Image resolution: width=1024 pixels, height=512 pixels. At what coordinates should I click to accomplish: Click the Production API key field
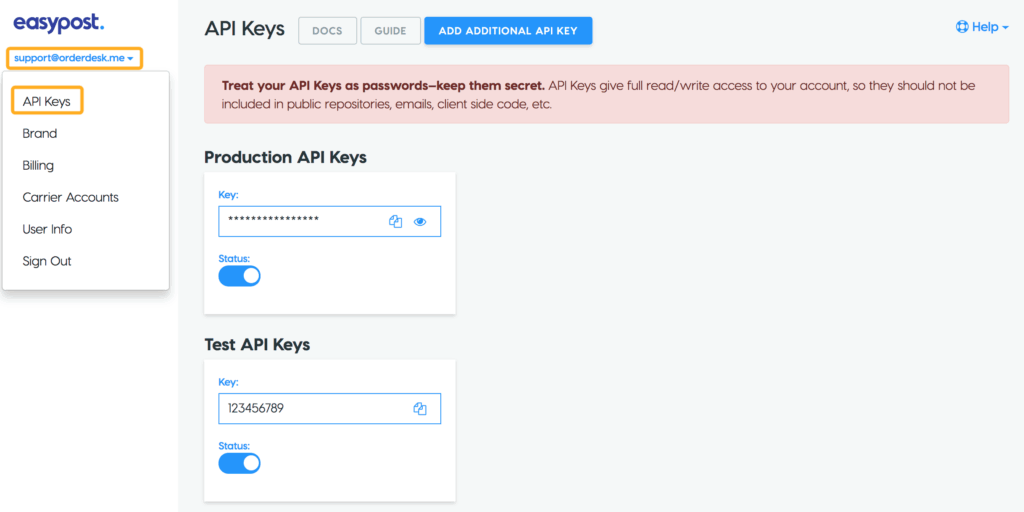point(300,222)
